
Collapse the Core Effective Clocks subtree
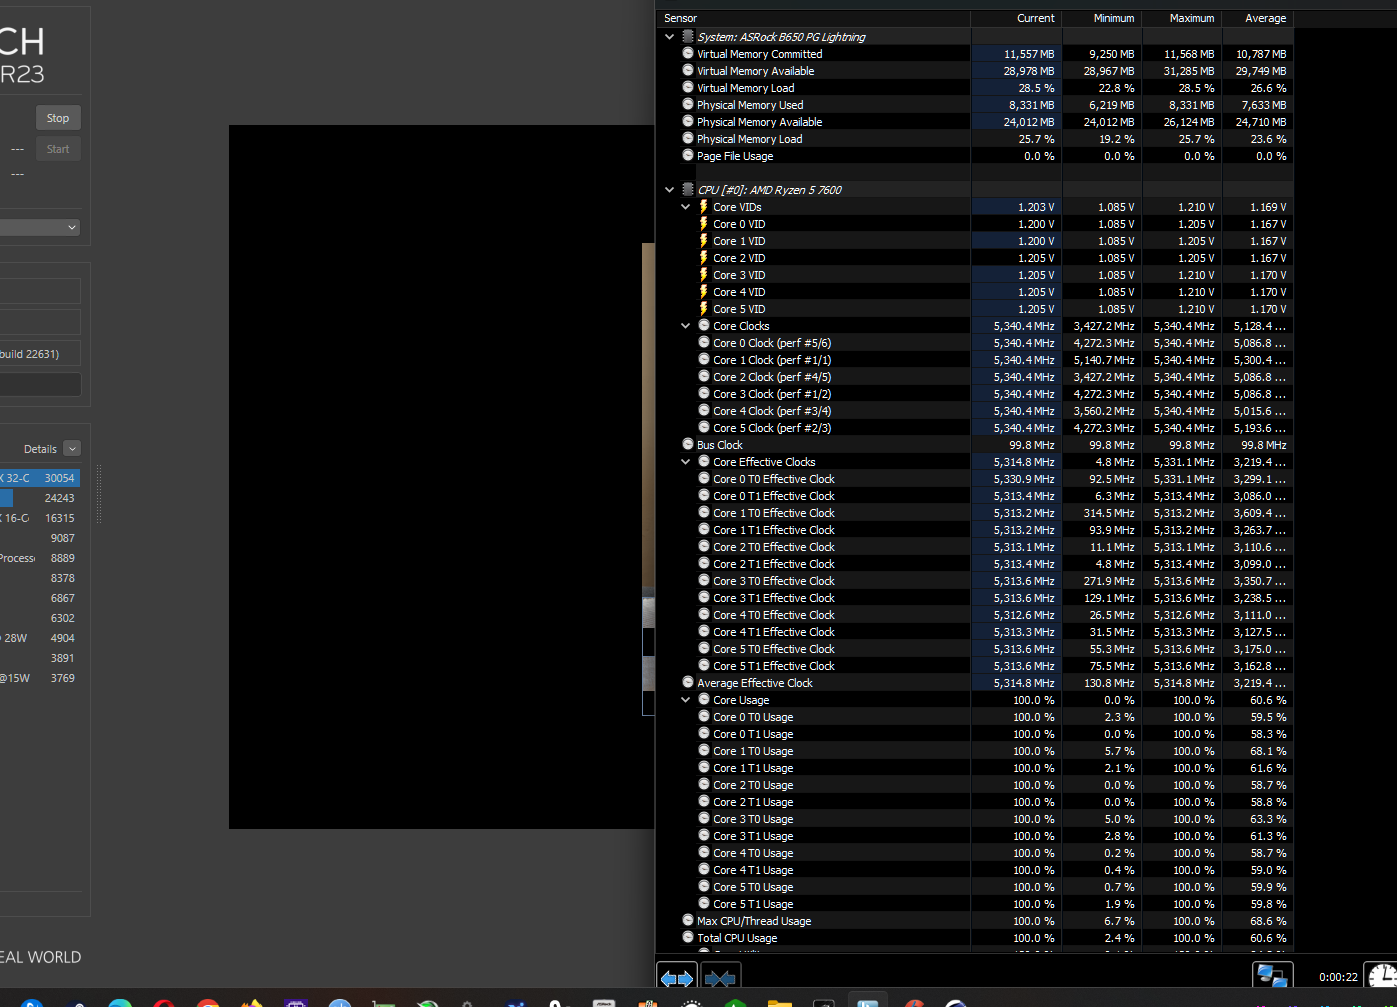685,462
